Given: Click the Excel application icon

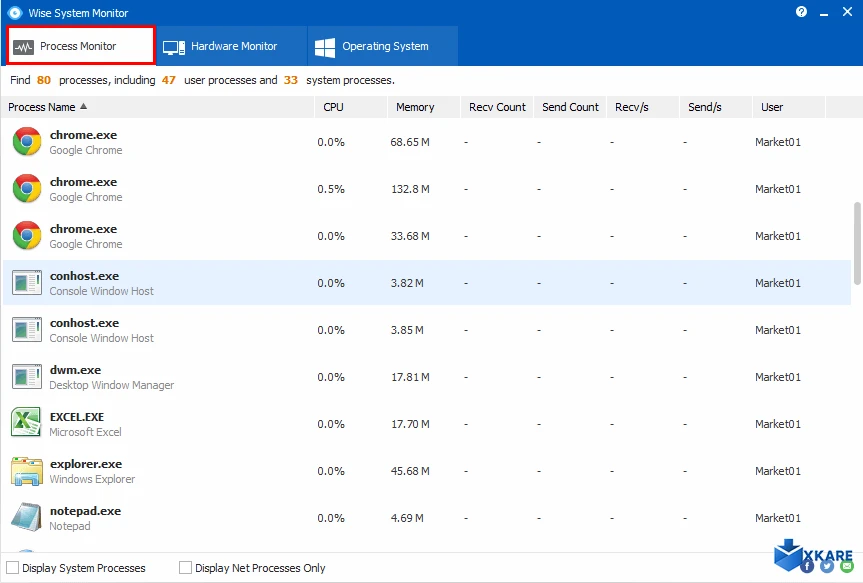Looking at the screenshot, I should coord(26,424).
